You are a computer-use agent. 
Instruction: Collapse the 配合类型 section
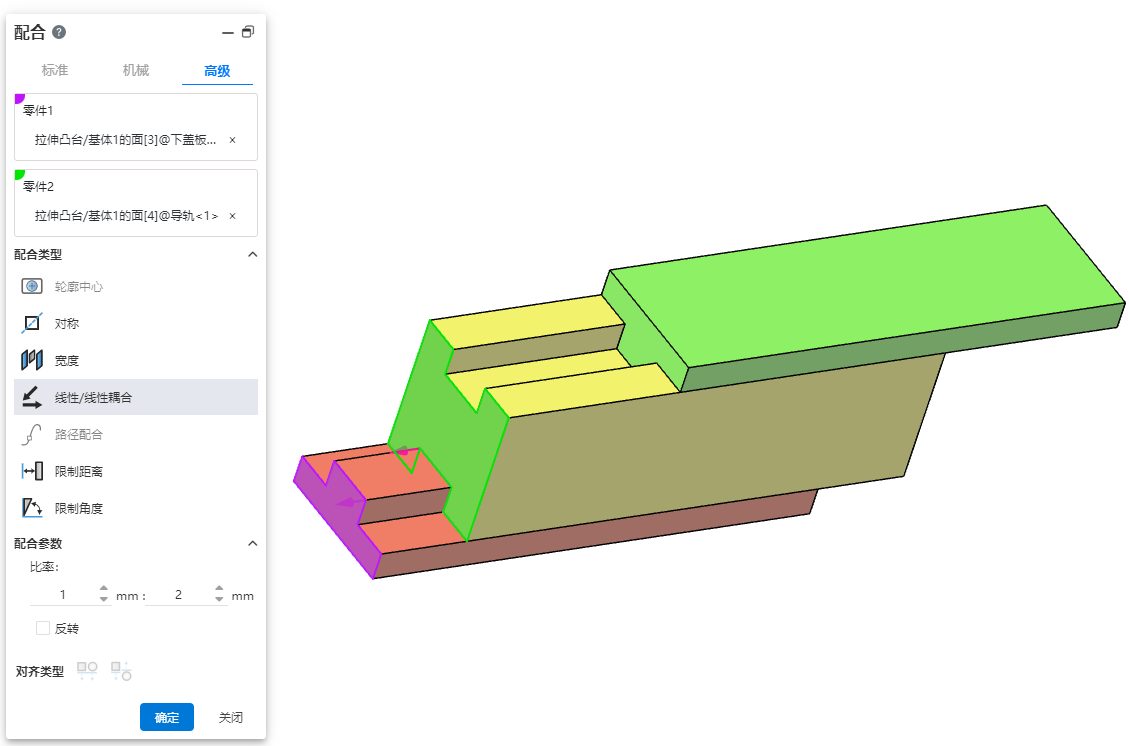point(252,255)
